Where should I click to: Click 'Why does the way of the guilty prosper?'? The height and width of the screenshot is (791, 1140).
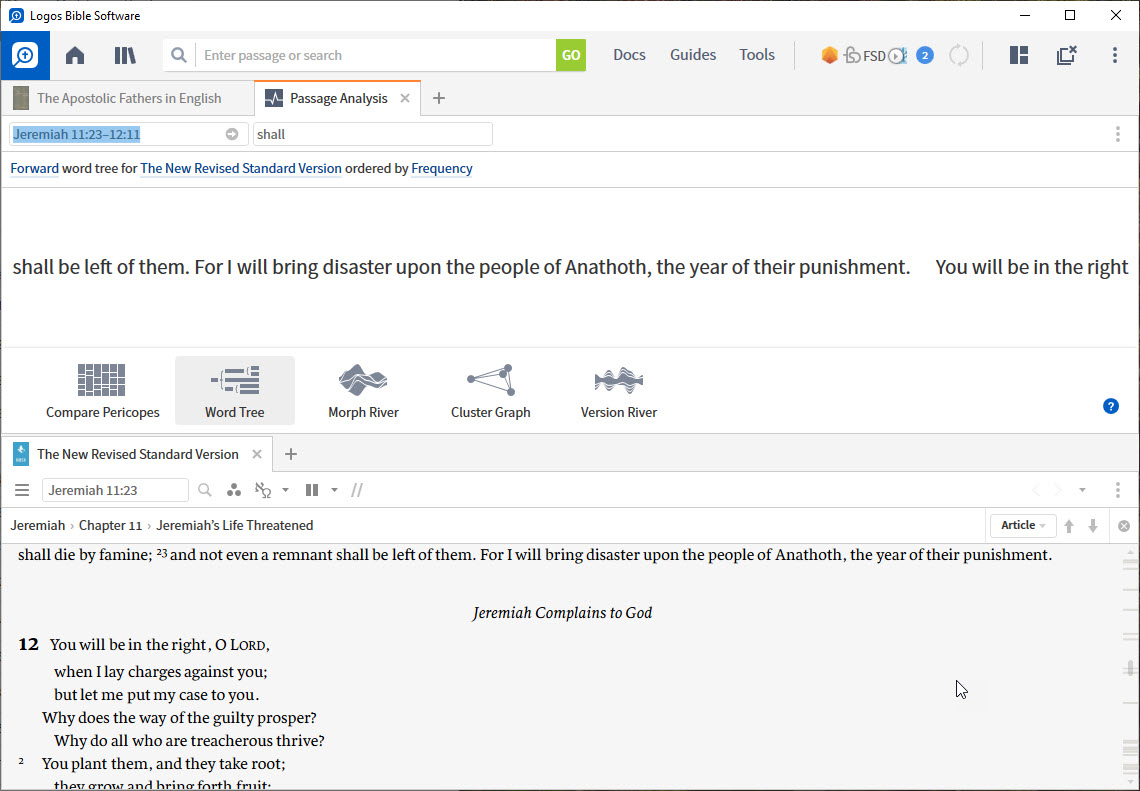point(180,718)
